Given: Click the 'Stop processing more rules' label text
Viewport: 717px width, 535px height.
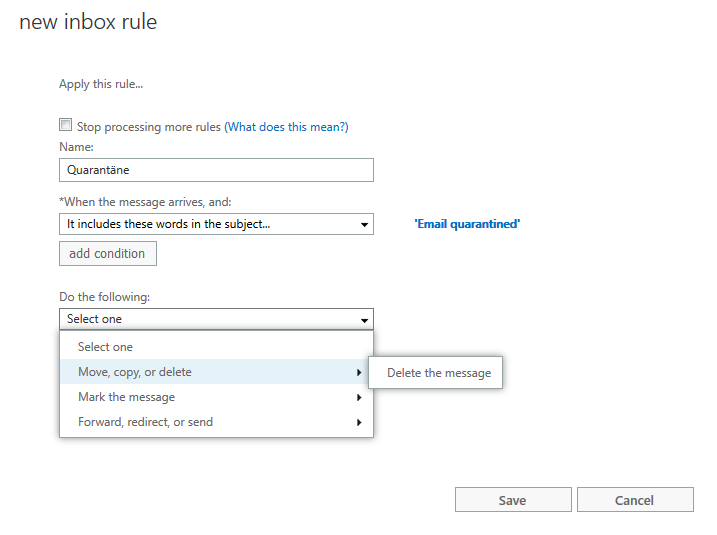Looking at the screenshot, I should coord(149,127).
